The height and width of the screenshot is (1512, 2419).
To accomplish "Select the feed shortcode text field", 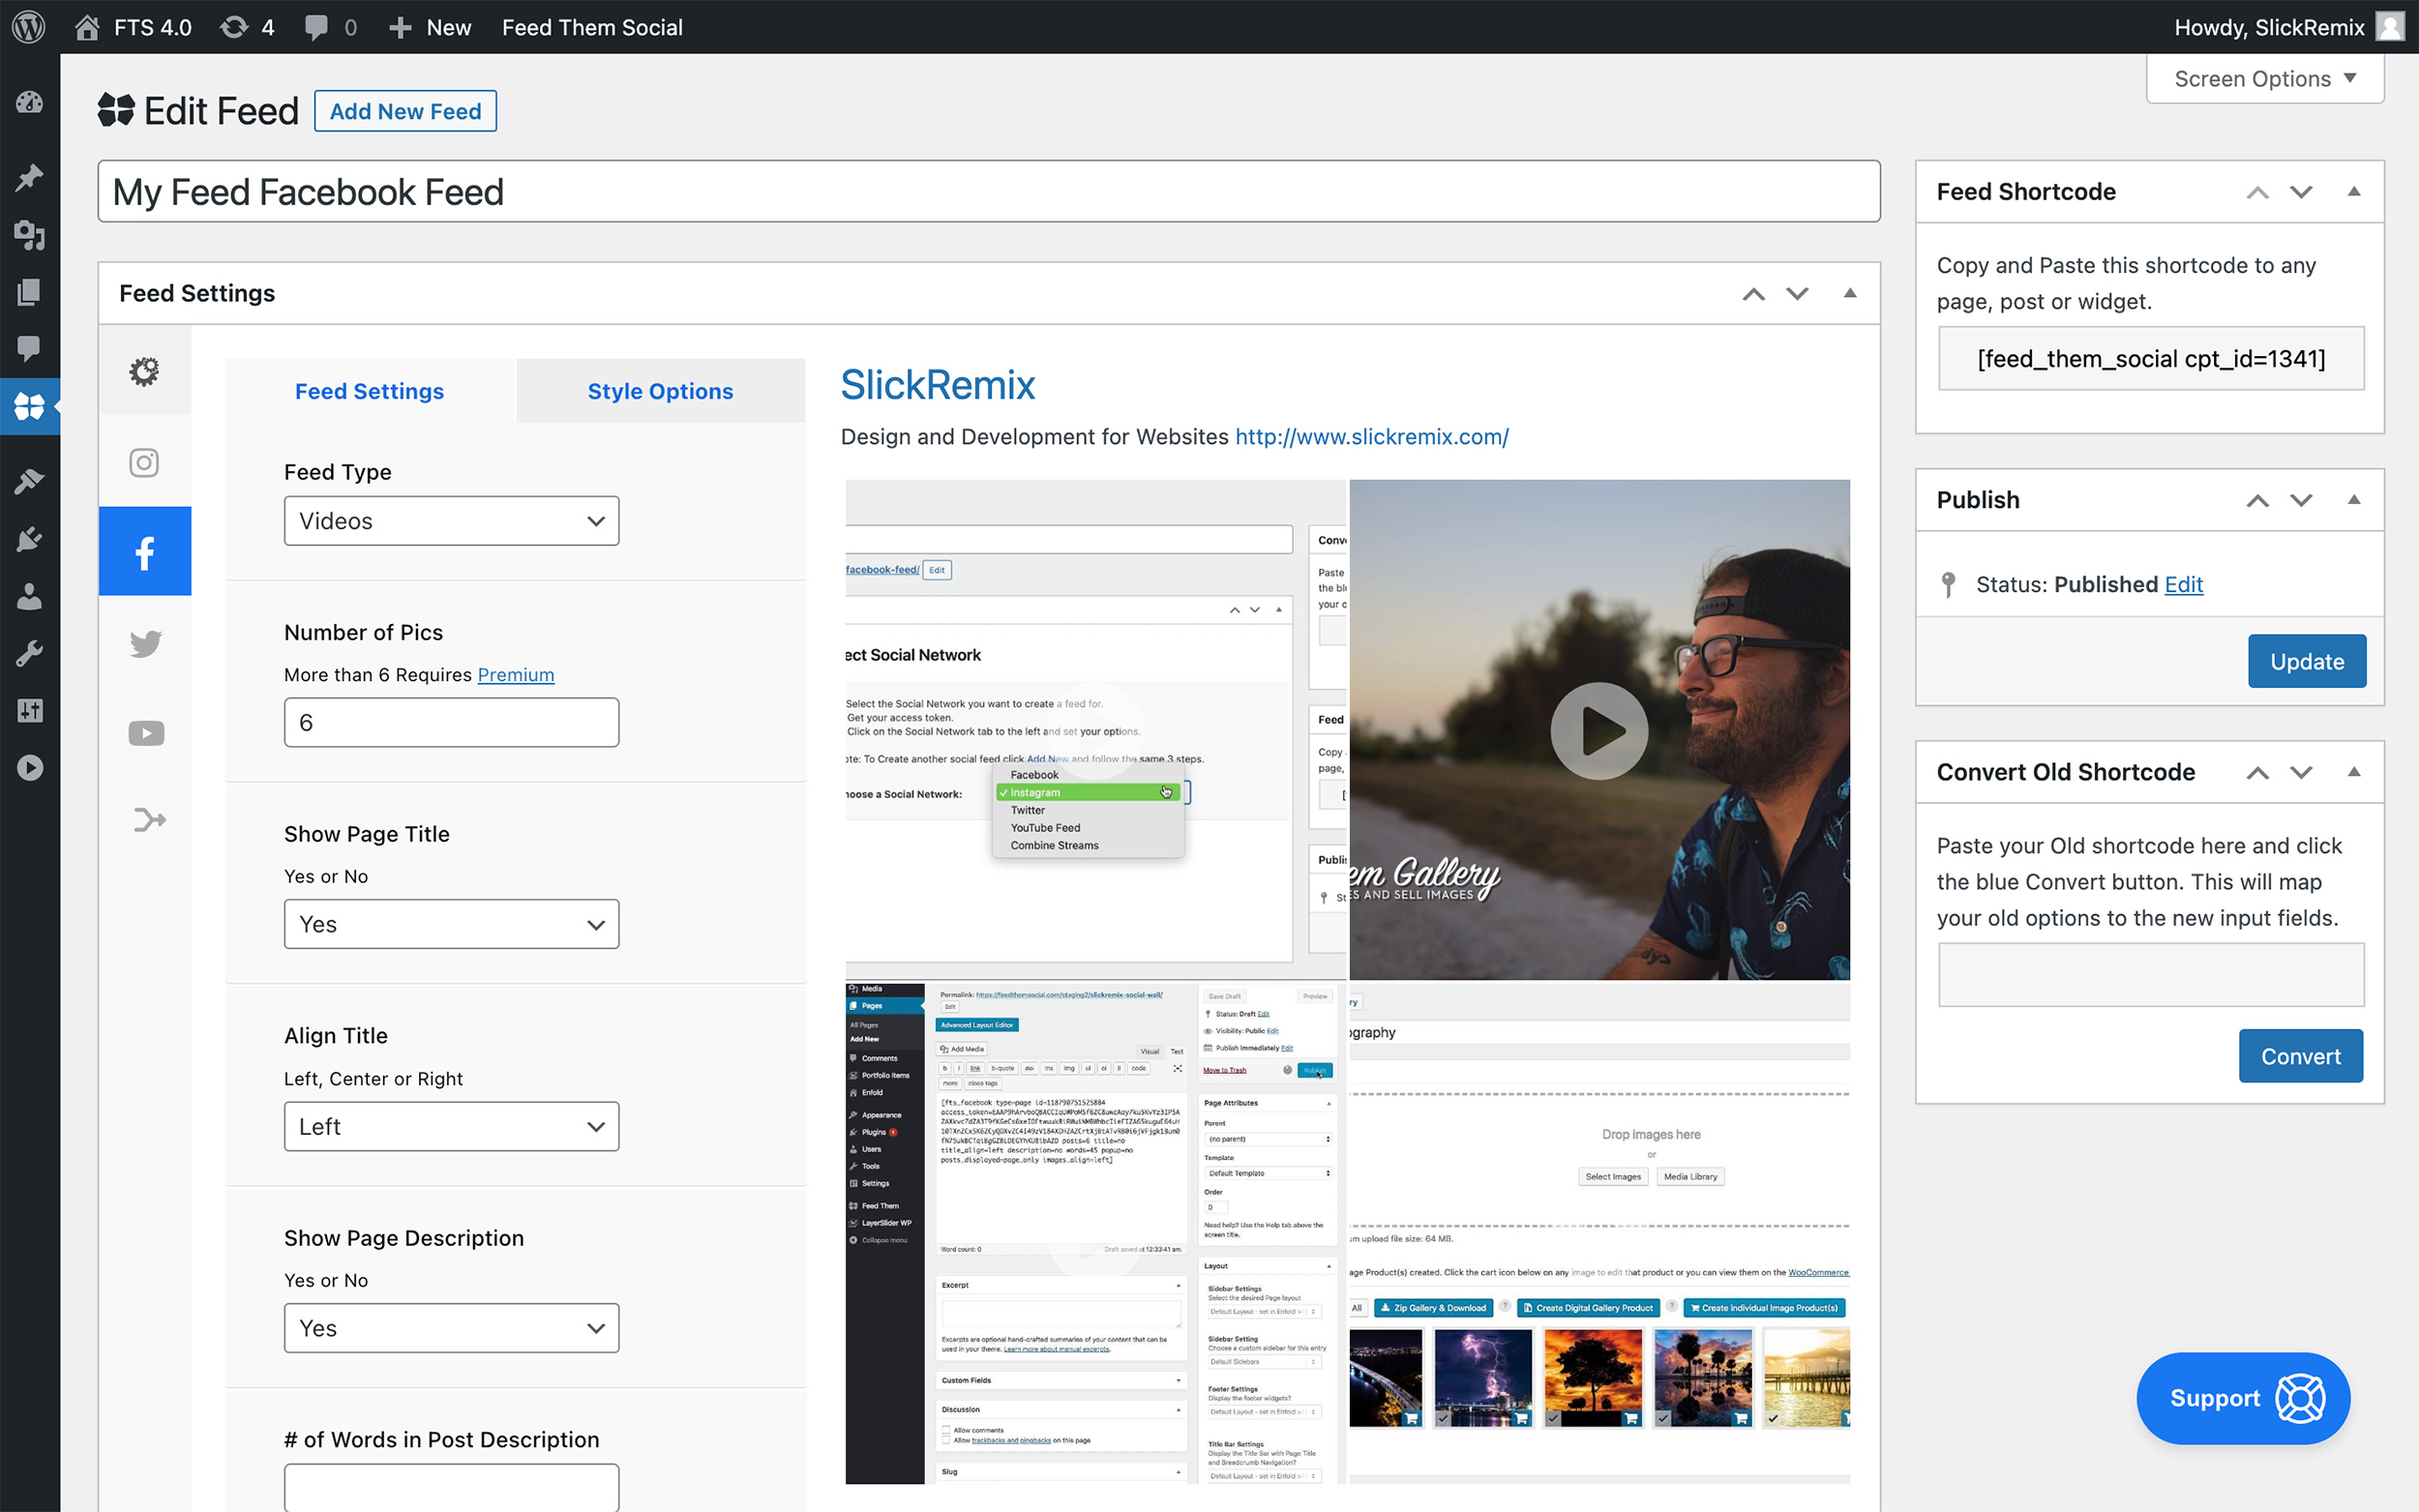I will (x=2151, y=358).
